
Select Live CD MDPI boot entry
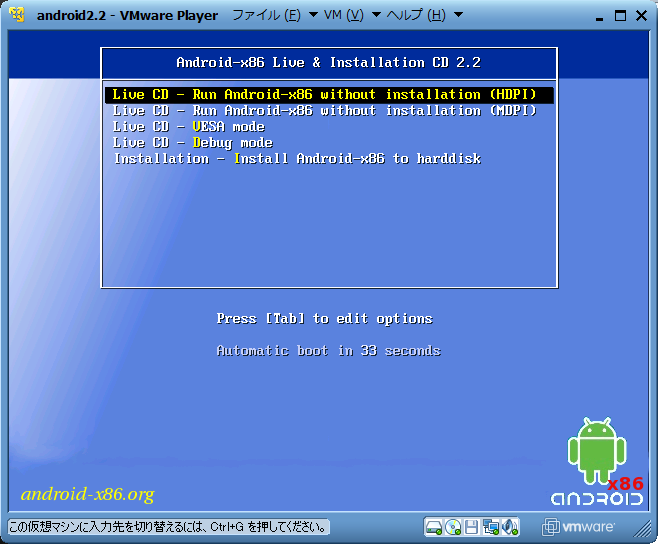click(329, 111)
